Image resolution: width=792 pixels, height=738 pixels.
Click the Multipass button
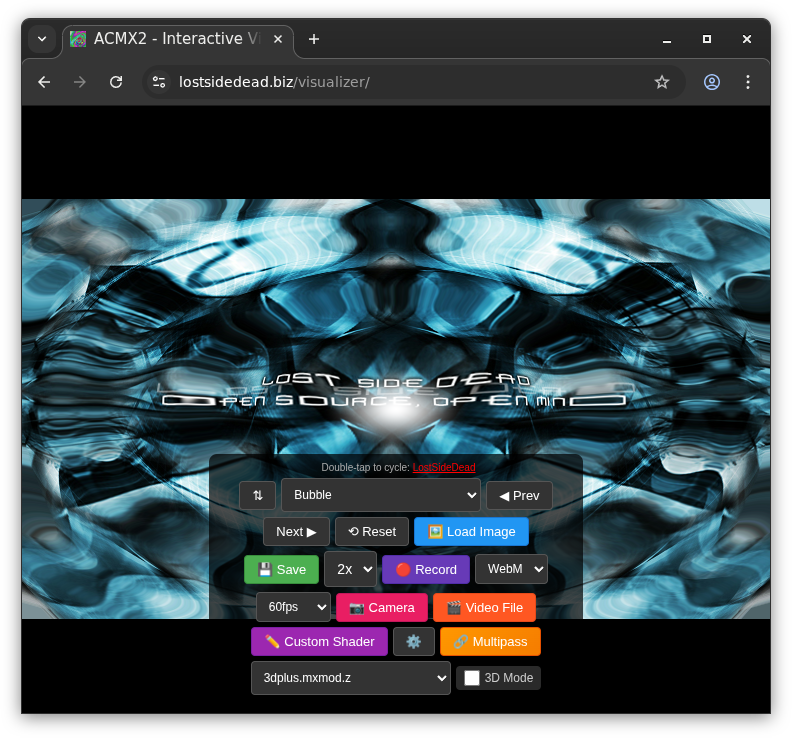(x=490, y=642)
